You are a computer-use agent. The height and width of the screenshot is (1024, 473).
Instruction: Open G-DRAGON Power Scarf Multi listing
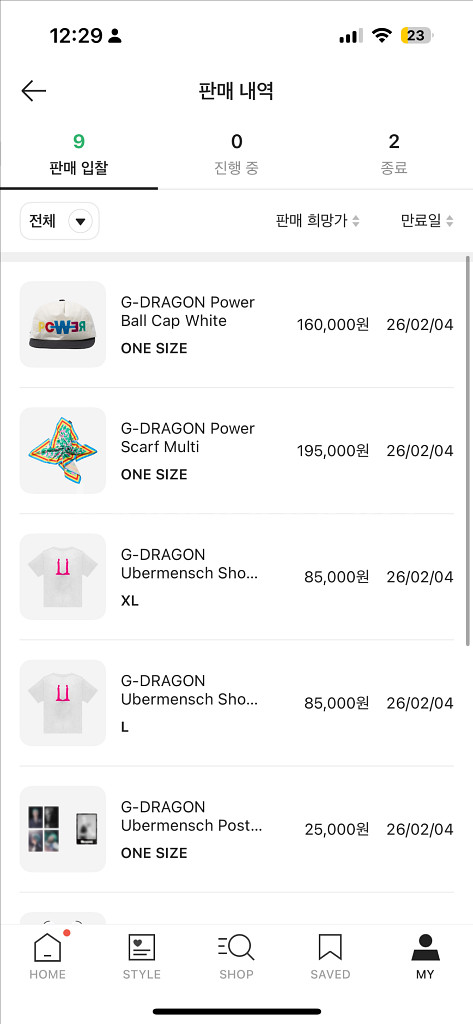pyautogui.click(x=236, y=451)
